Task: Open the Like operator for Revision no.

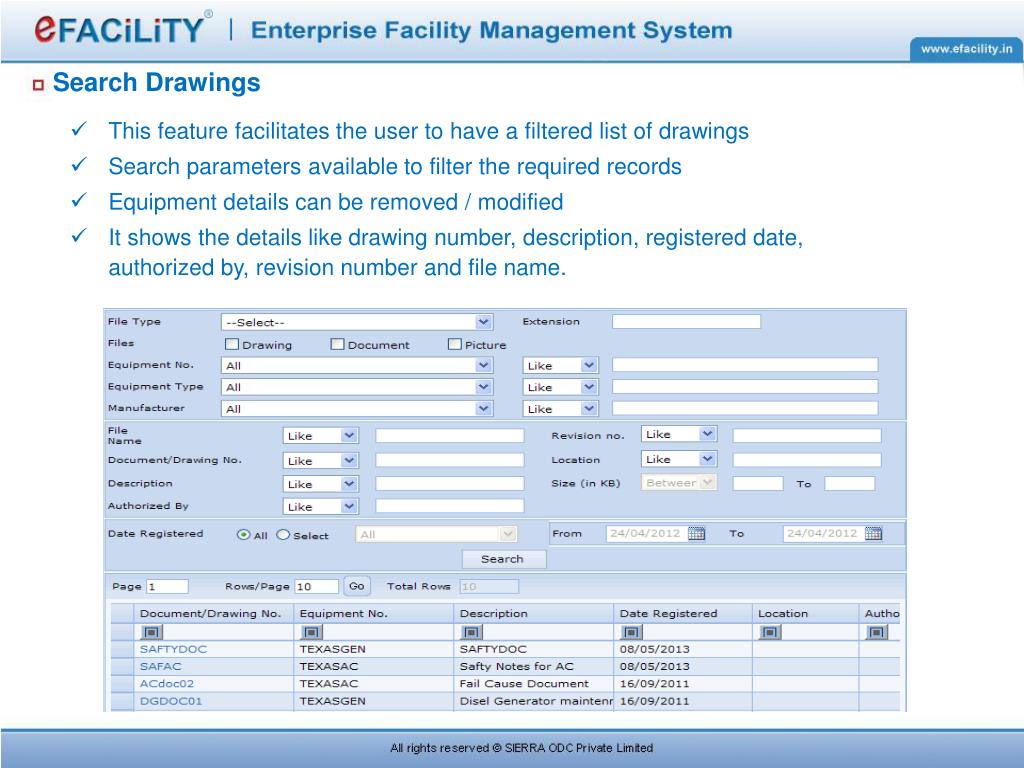Action: point(679,434)
